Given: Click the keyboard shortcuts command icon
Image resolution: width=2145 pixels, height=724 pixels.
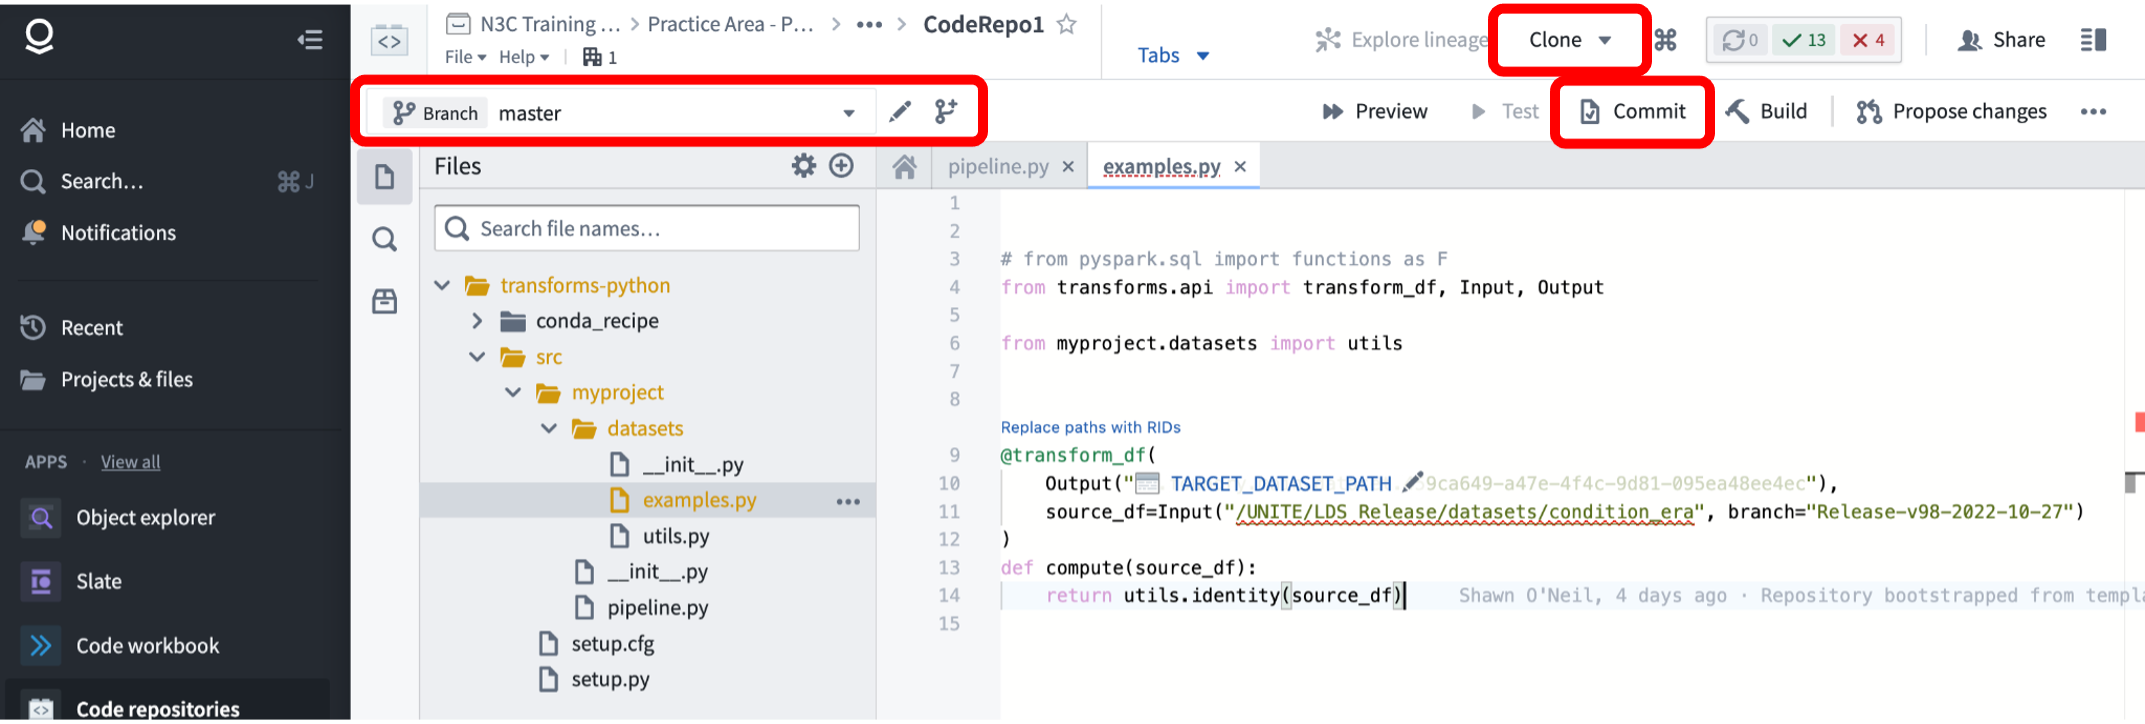Looking at the screenshot, I should [1665, 40].
